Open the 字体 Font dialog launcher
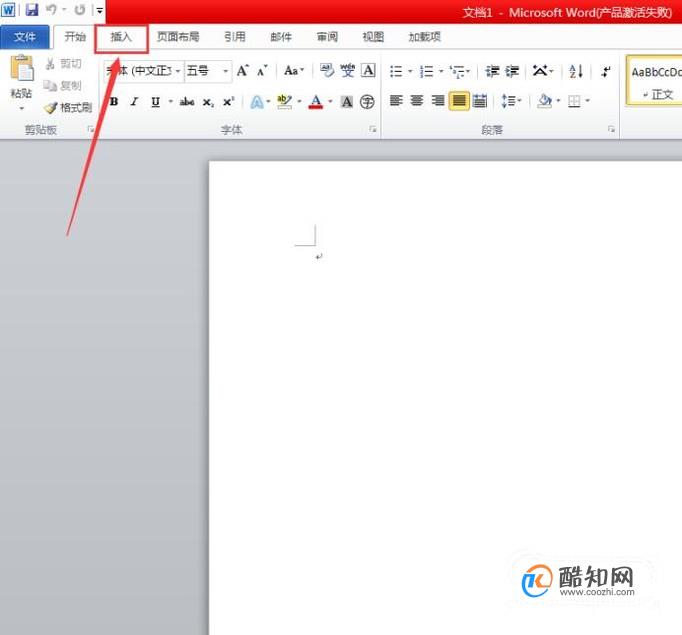 click(373, 129)
